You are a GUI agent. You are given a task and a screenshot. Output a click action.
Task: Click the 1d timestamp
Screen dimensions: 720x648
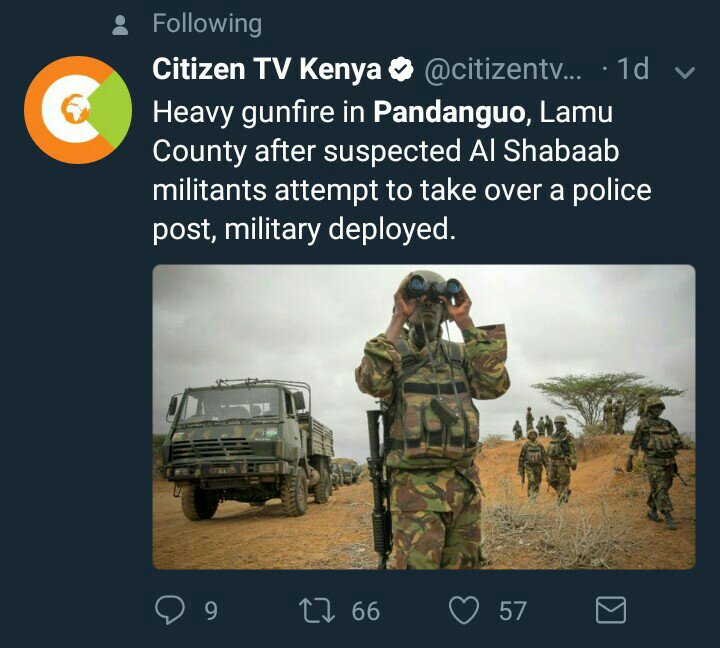pos(633,69)
